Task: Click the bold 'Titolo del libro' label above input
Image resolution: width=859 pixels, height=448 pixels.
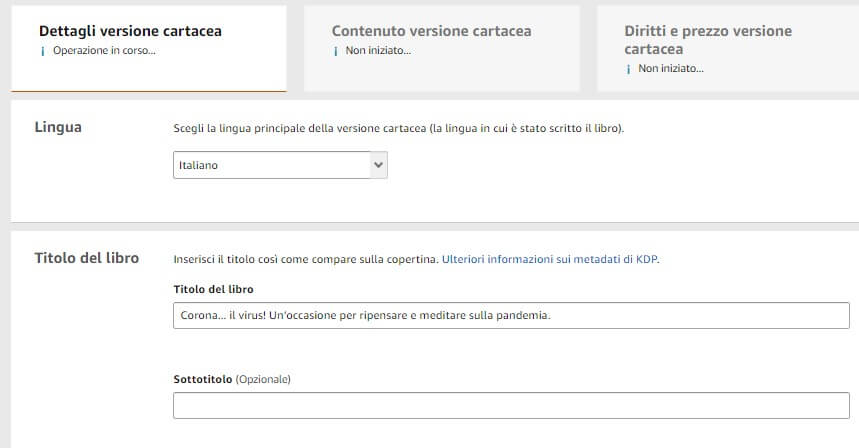Action: point(213,289)
